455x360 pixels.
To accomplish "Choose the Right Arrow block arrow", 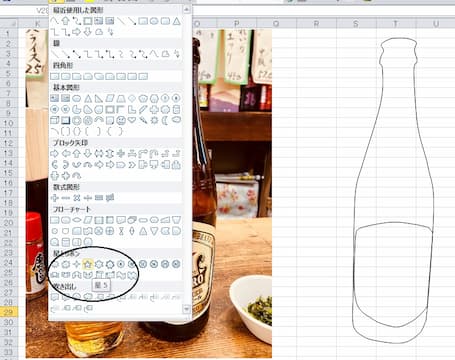I will [x=55, y=154].
